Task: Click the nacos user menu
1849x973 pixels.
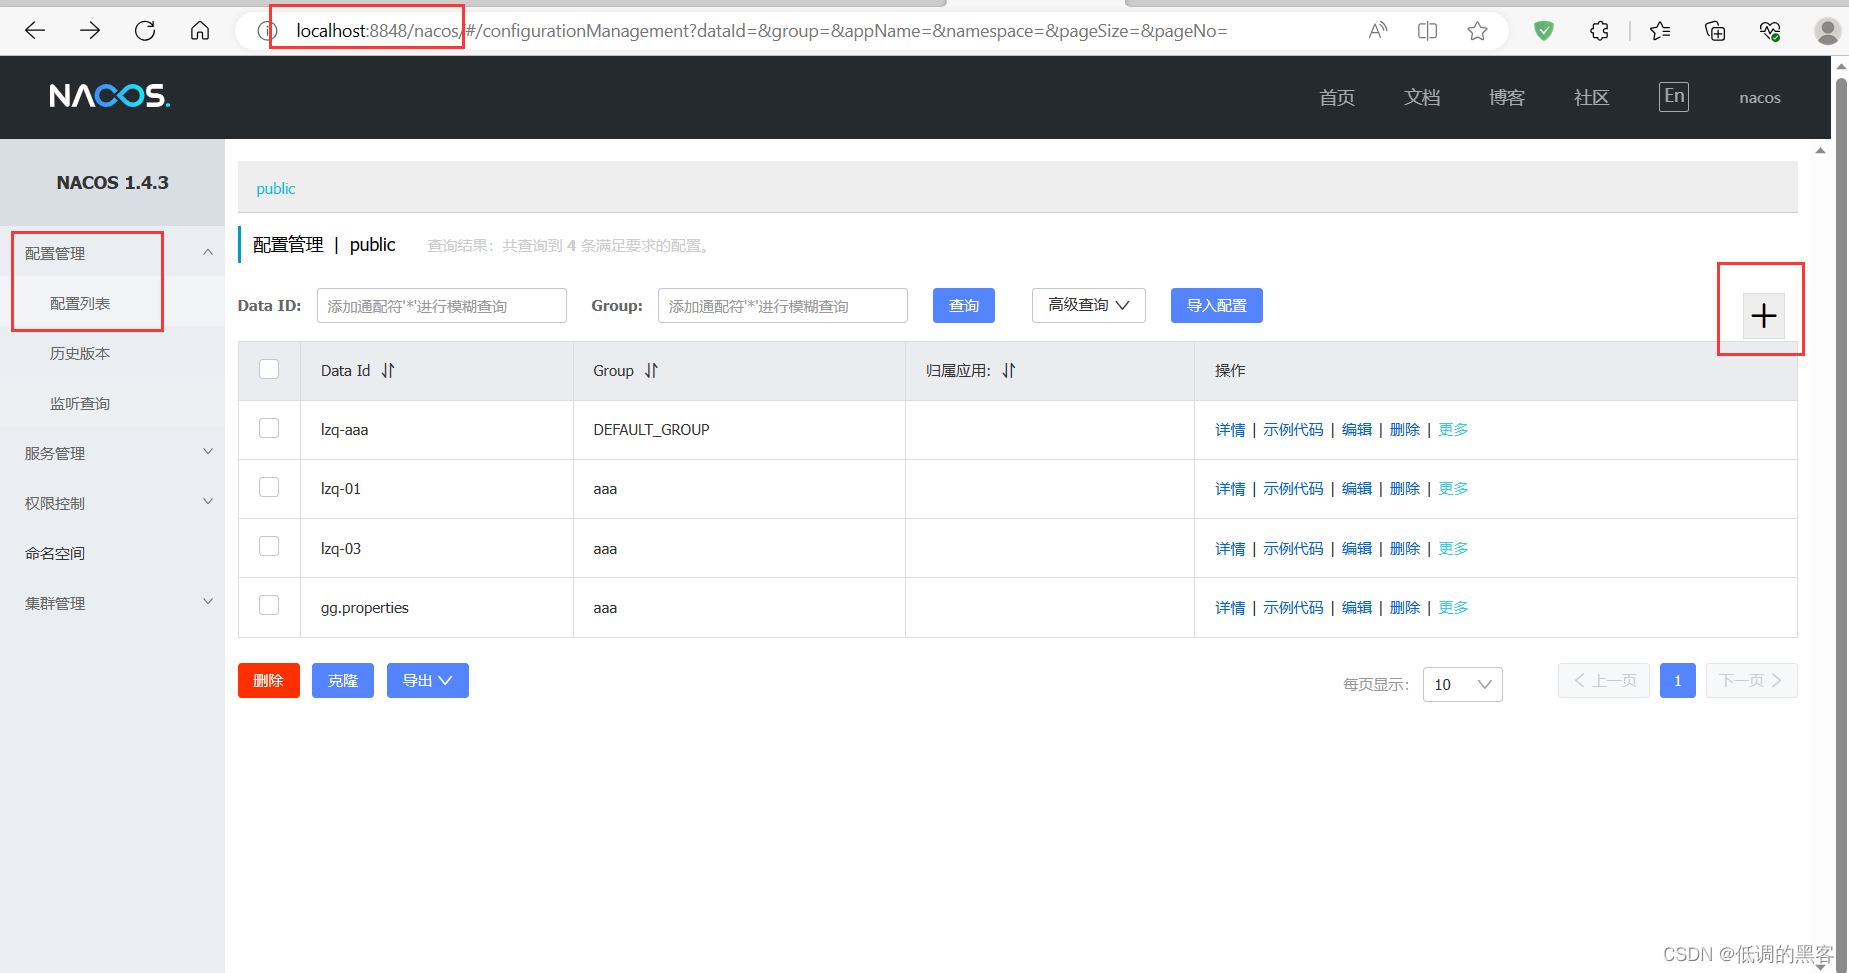Action: (1760, 97)
